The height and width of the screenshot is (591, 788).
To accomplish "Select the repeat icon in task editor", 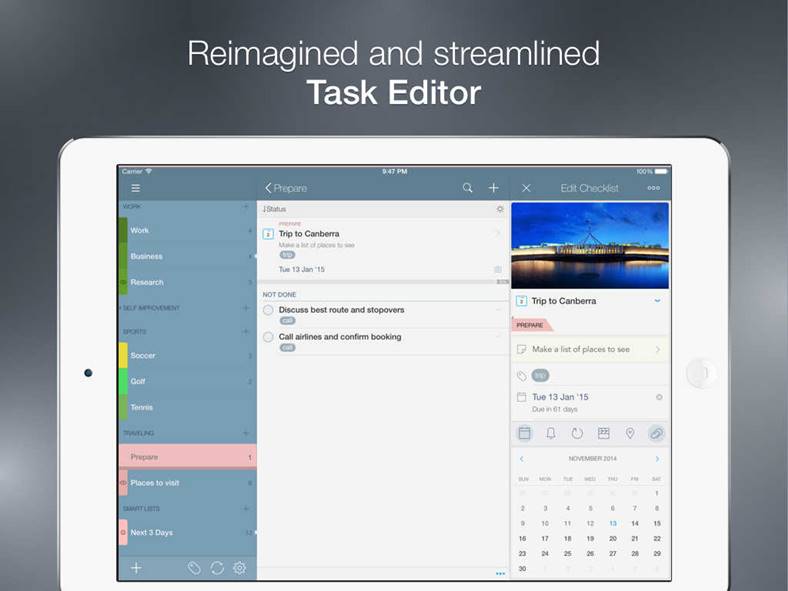I will [577, 433].
